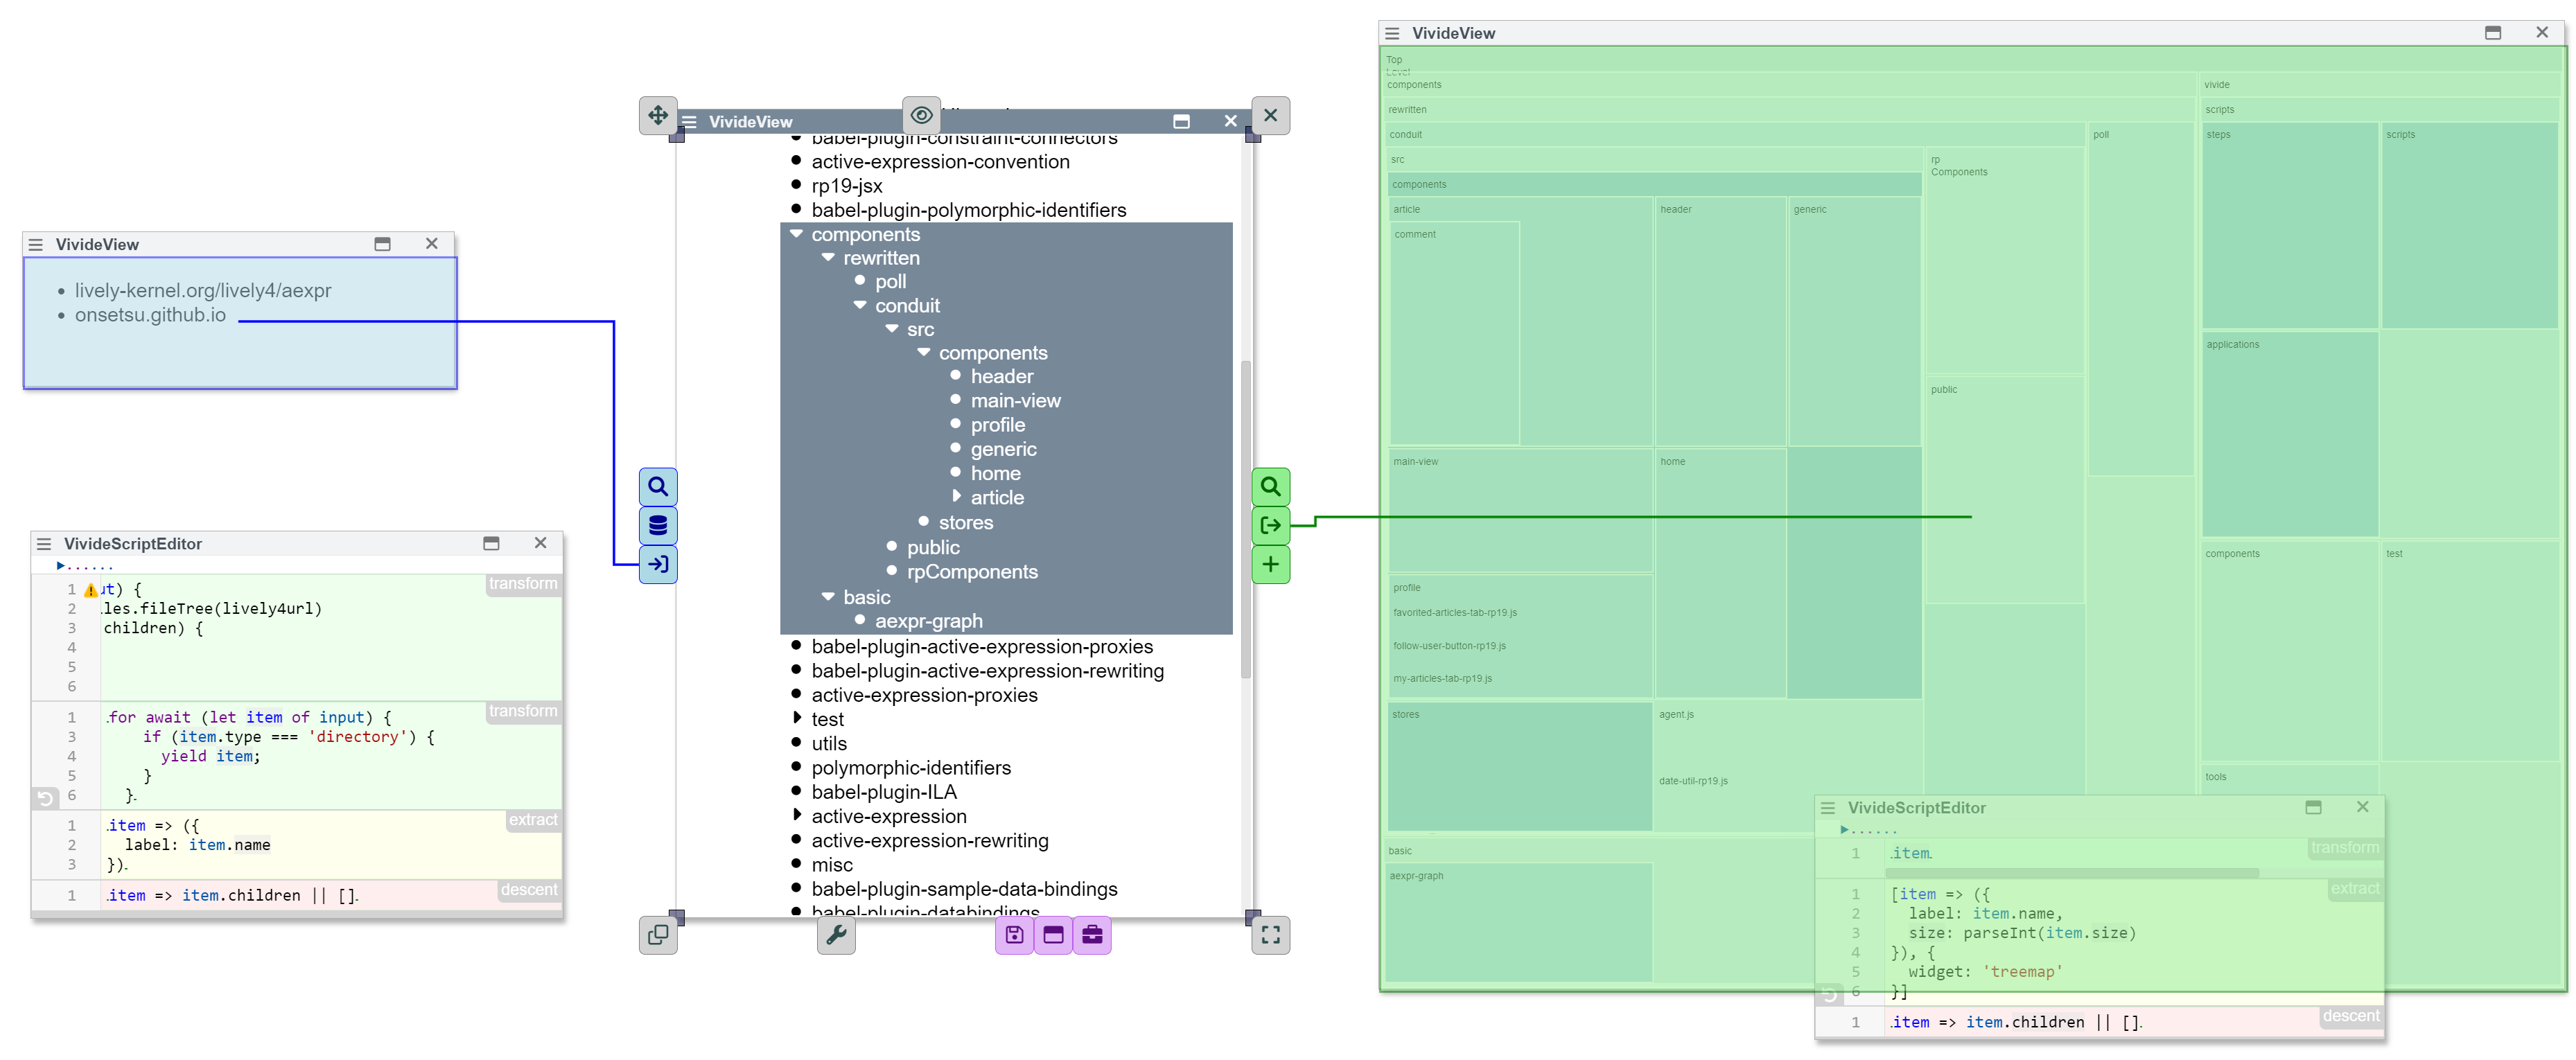The height and width of the screenshot is (1060, 2576).
Task: Click the blue magnifier search icon
Action: click(657, 487)
